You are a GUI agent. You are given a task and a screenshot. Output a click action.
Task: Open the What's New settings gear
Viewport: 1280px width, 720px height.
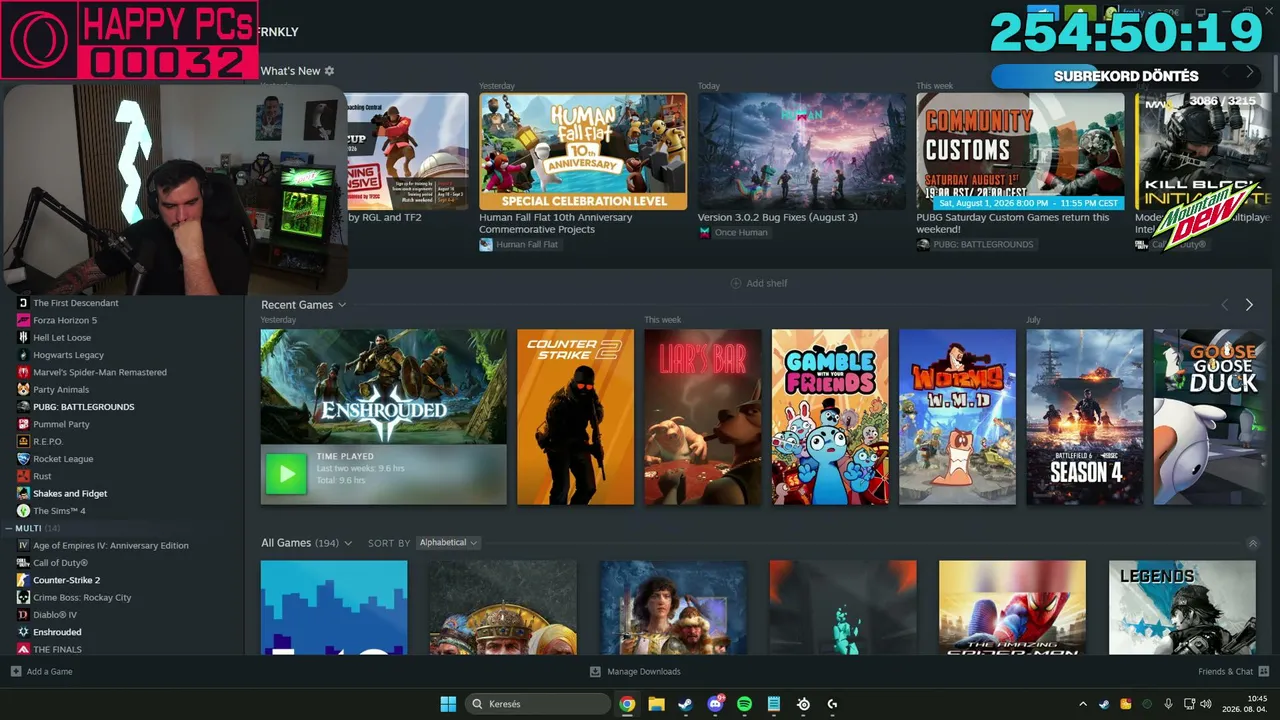coord(329,71)
